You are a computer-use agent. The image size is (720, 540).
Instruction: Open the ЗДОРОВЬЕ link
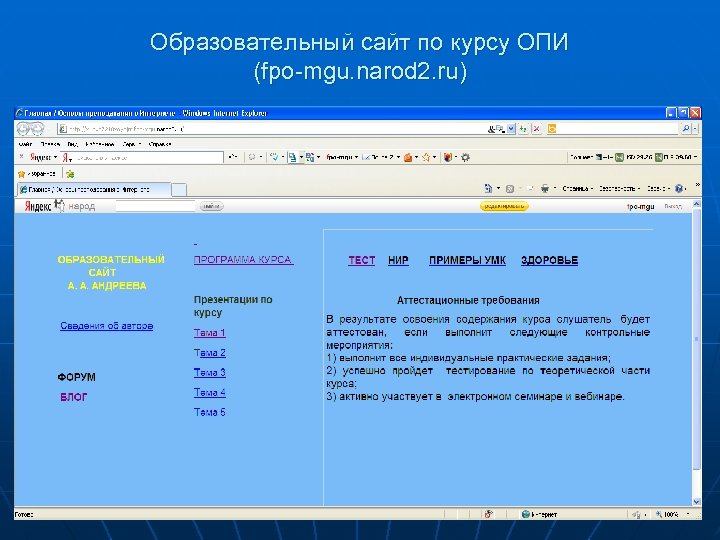549,260
